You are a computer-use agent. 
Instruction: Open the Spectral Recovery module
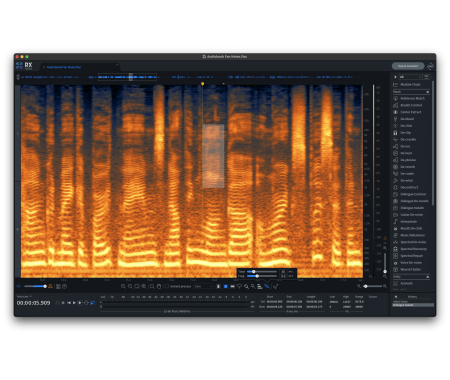[x=412, y=249]
